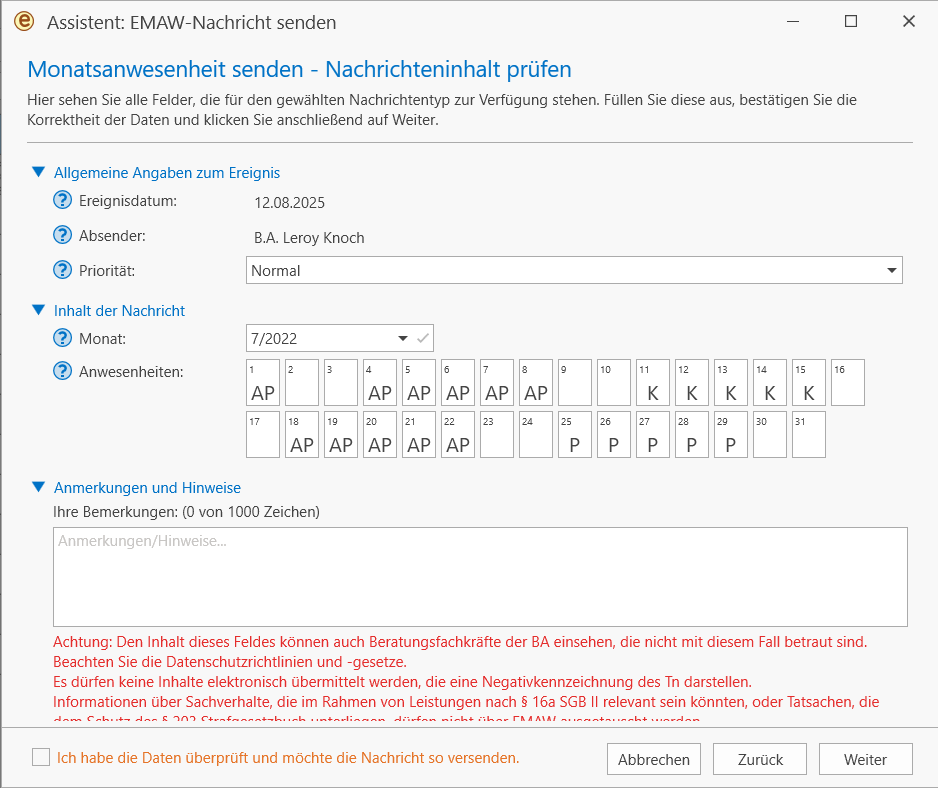Select empty attendance cell for day 9
Viewport: 938px width, 788px height.
[575, 382]
